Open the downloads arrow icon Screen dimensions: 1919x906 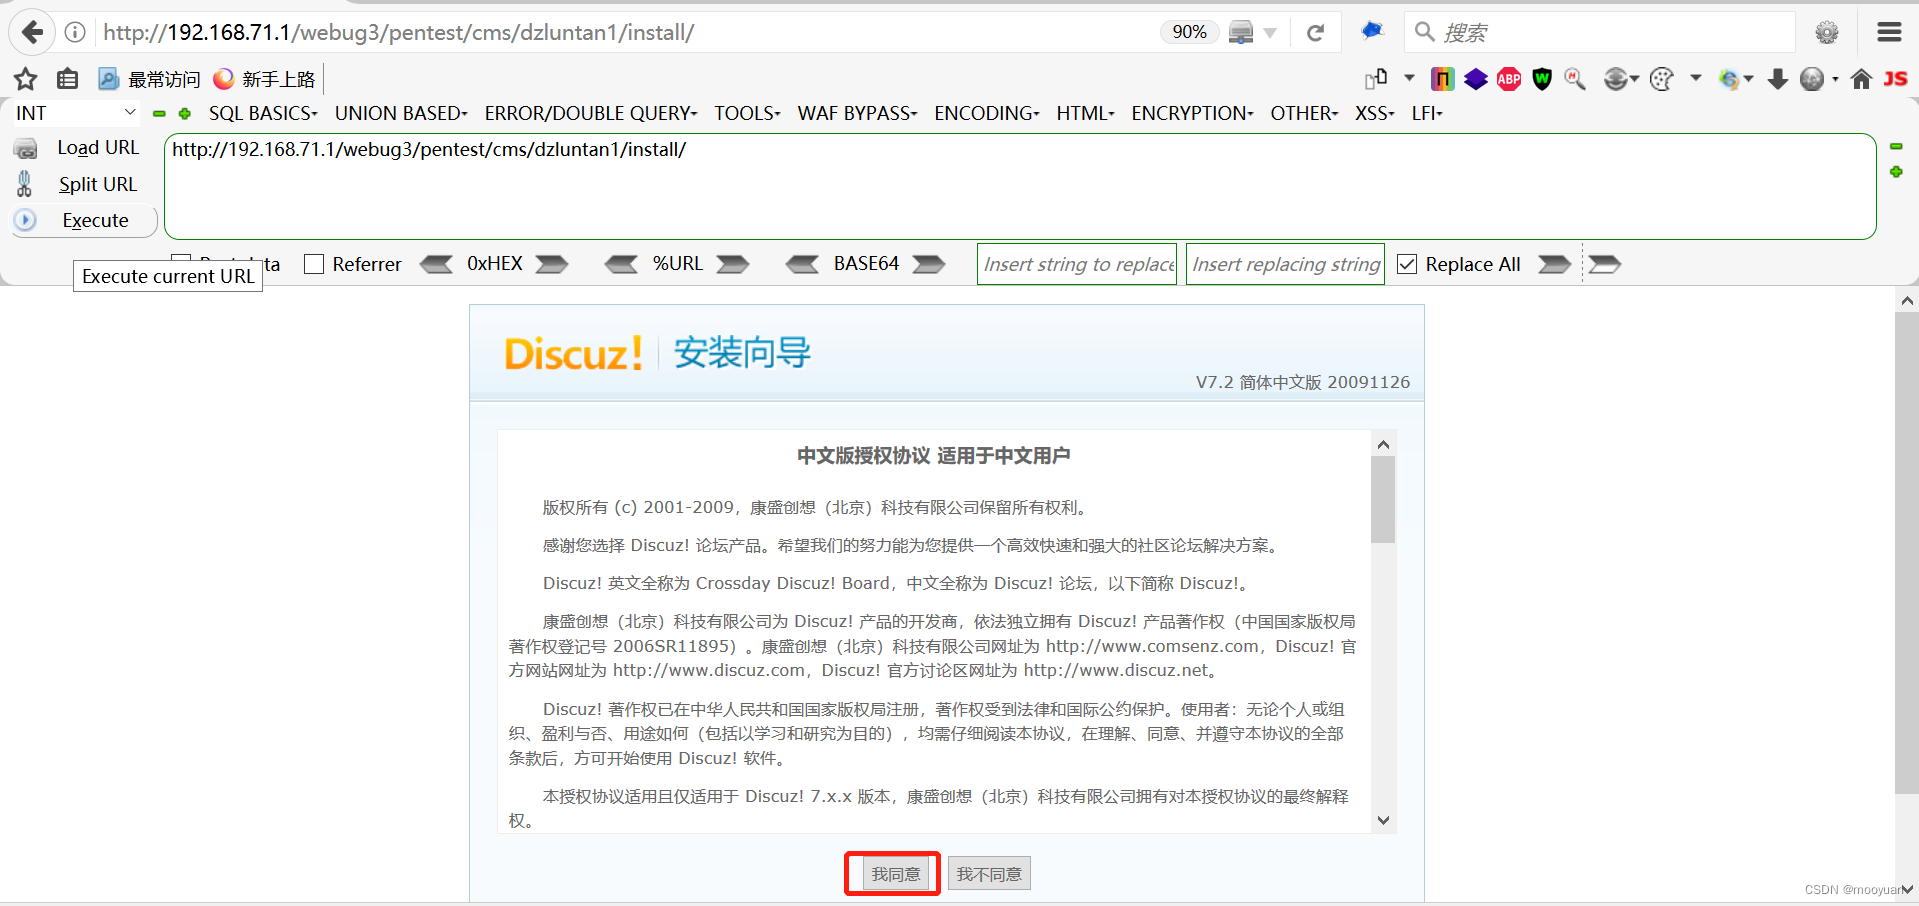pyautogui.click(x=1778, y=79)
